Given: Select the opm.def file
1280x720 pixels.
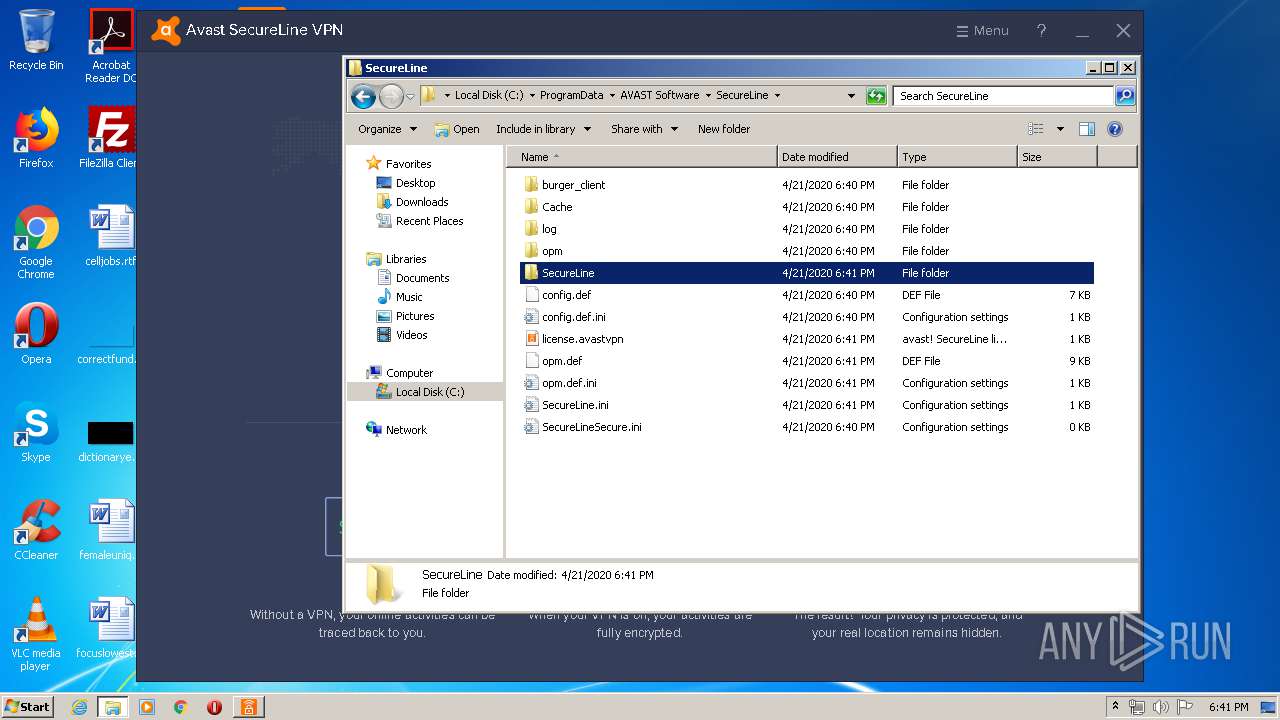Looking at the screenshot, I should click(x=561, y=361).
